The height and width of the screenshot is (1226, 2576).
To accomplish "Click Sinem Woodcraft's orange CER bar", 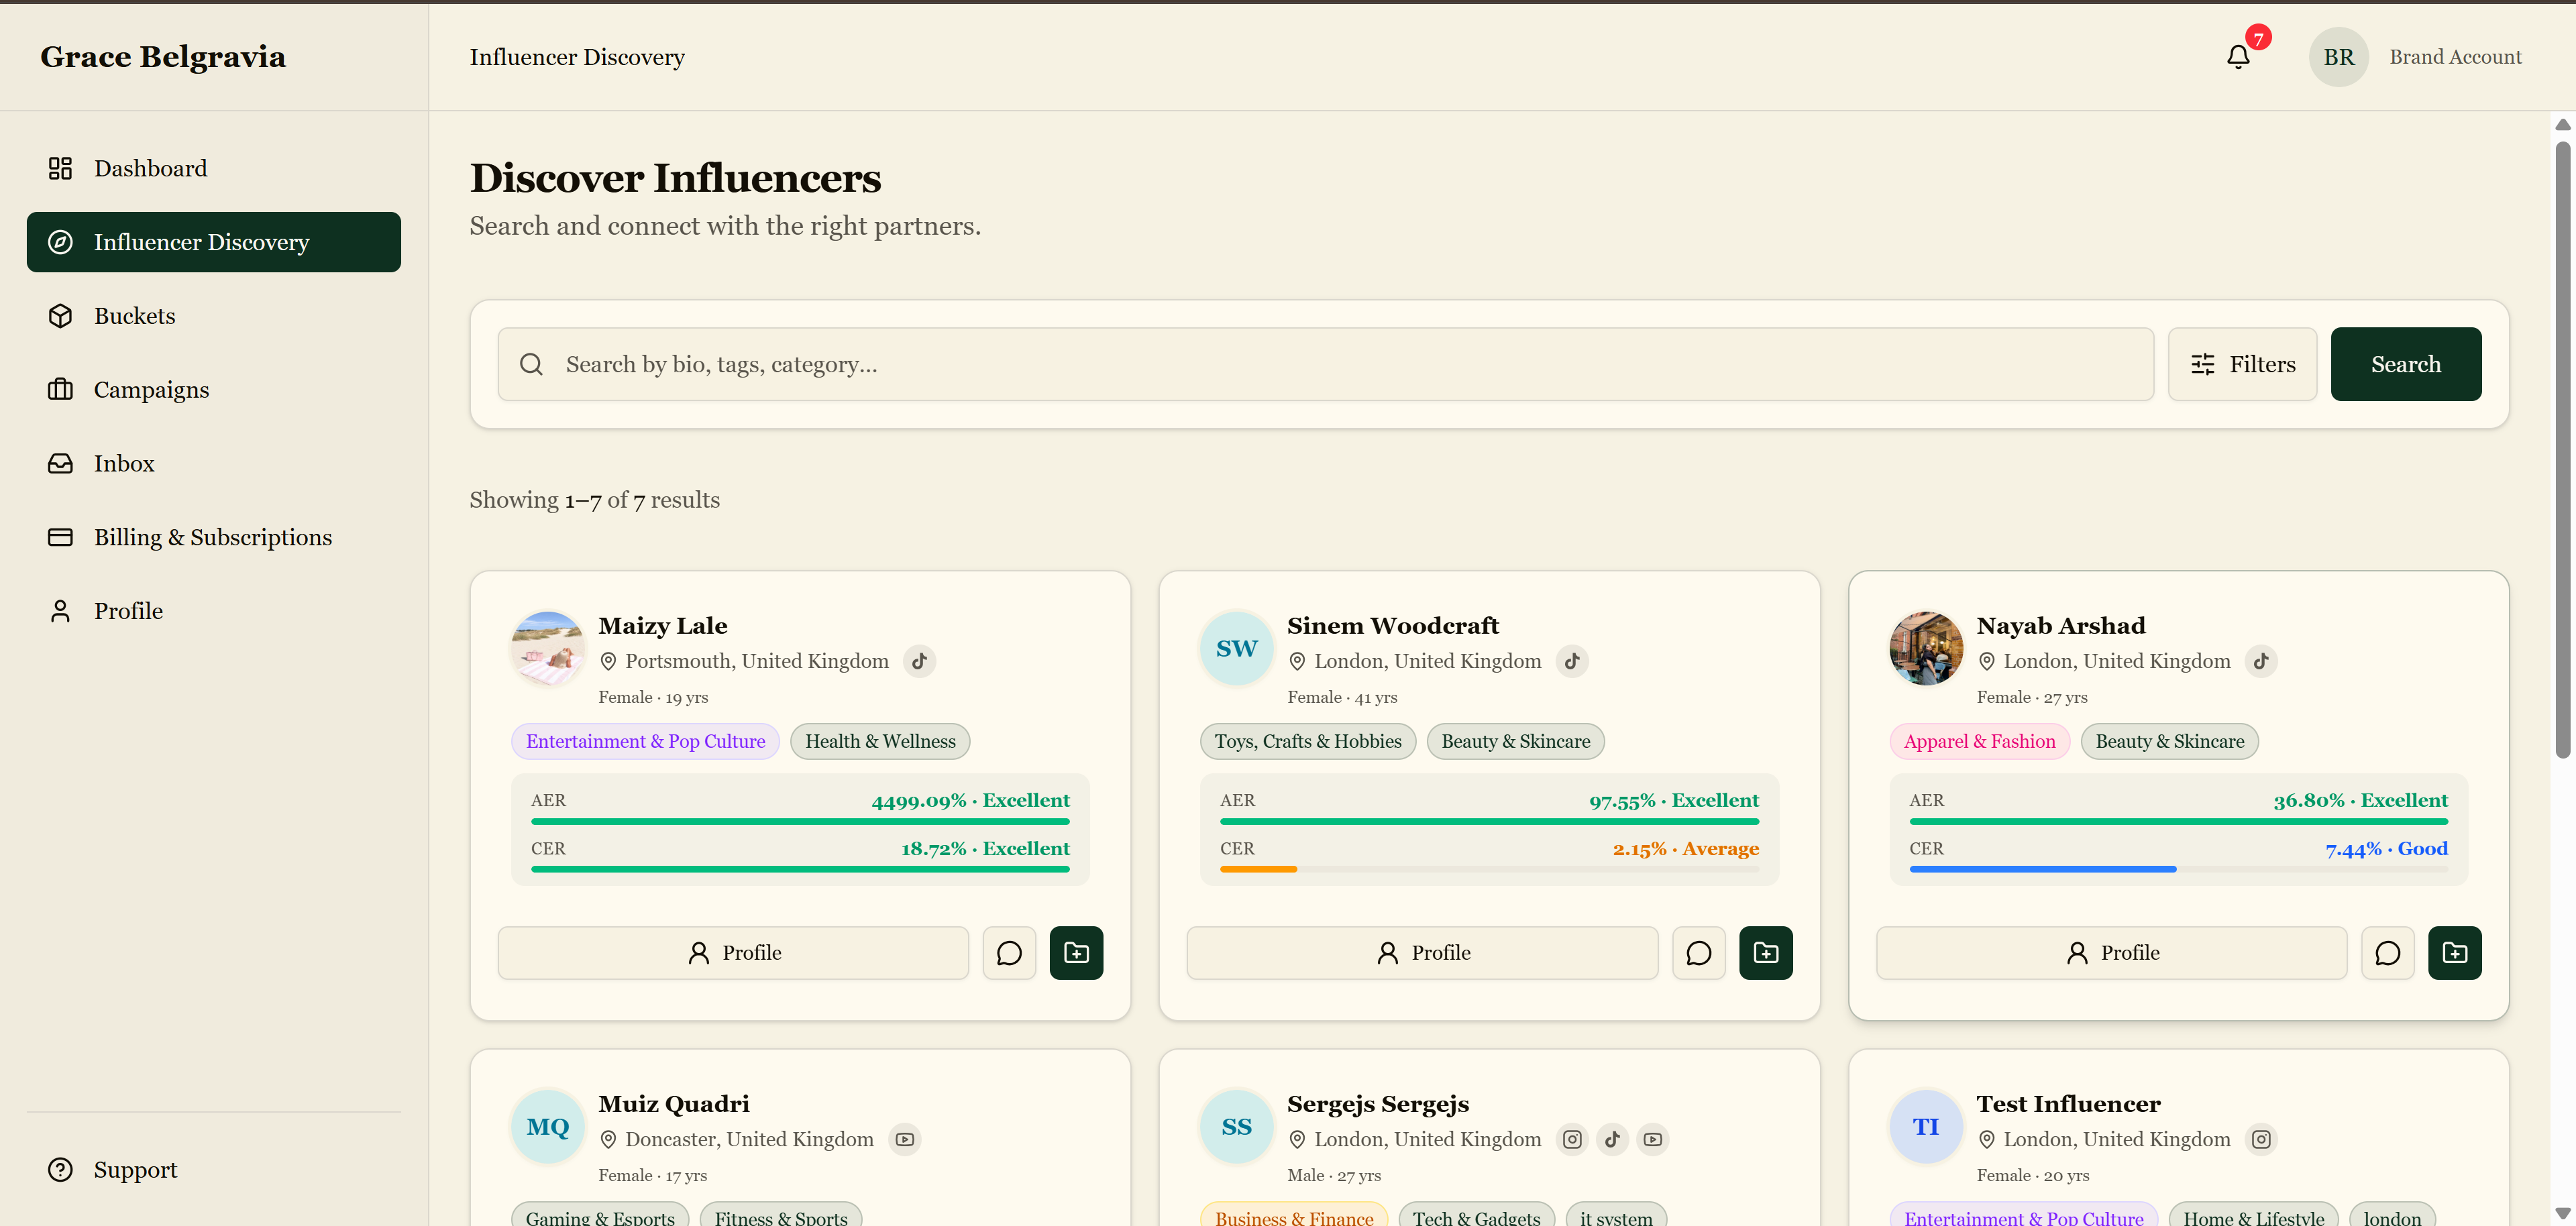I will coord(1258,869).
